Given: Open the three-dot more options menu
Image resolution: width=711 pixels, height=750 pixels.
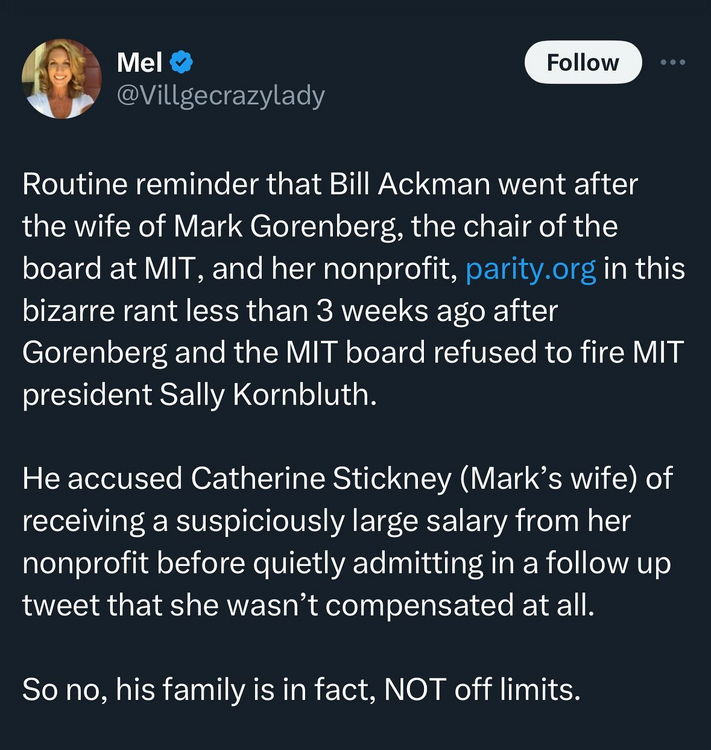Looking at the screenshot, I should tap(674, 62).
